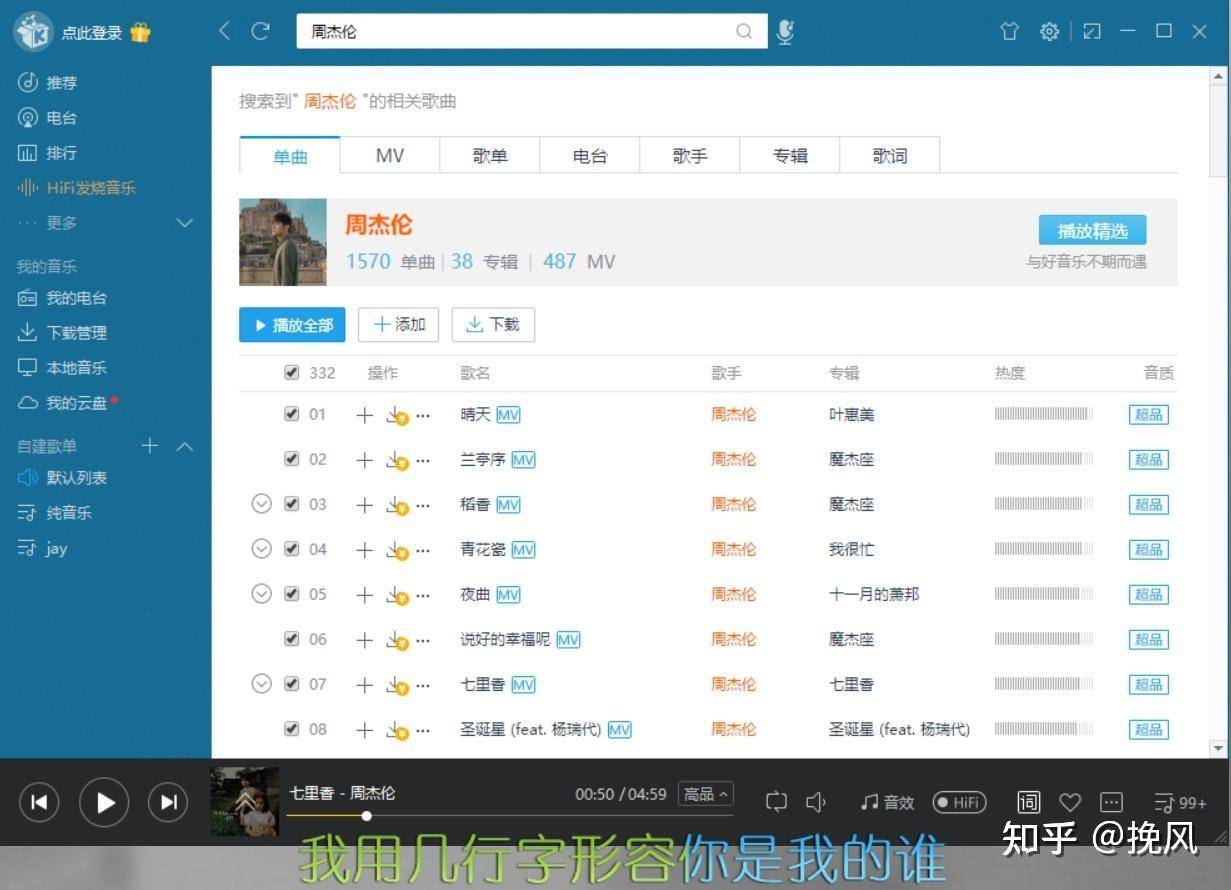This screenshot has height=890, width=1231.
Task: Open the 音效 sound effects
Action: click(887, 802)
